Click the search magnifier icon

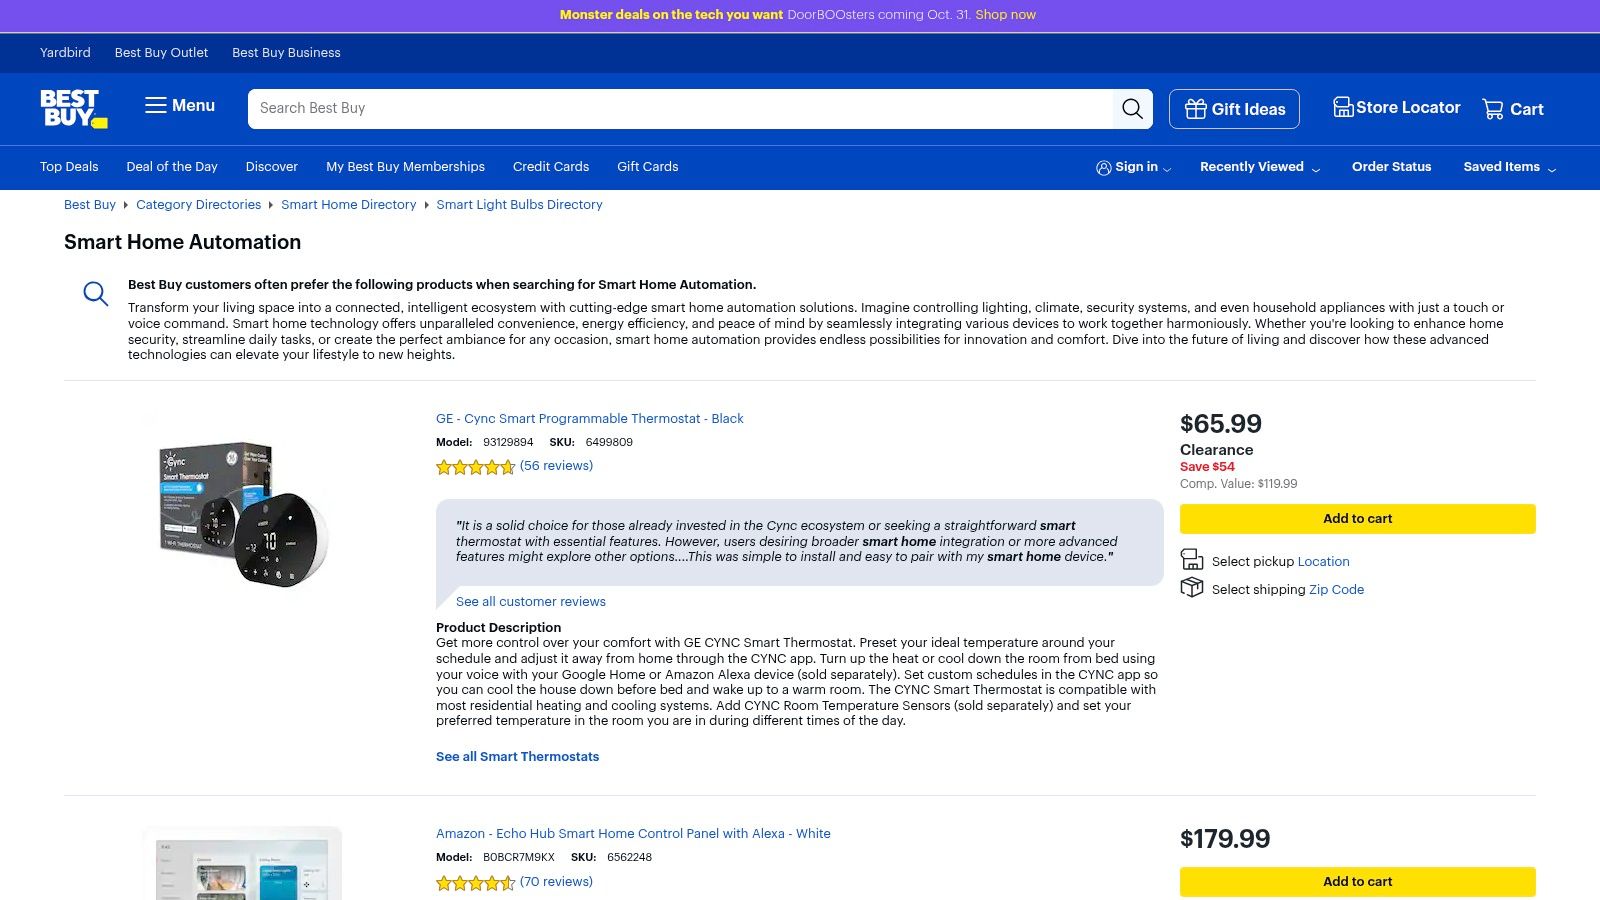point(1132,109)
